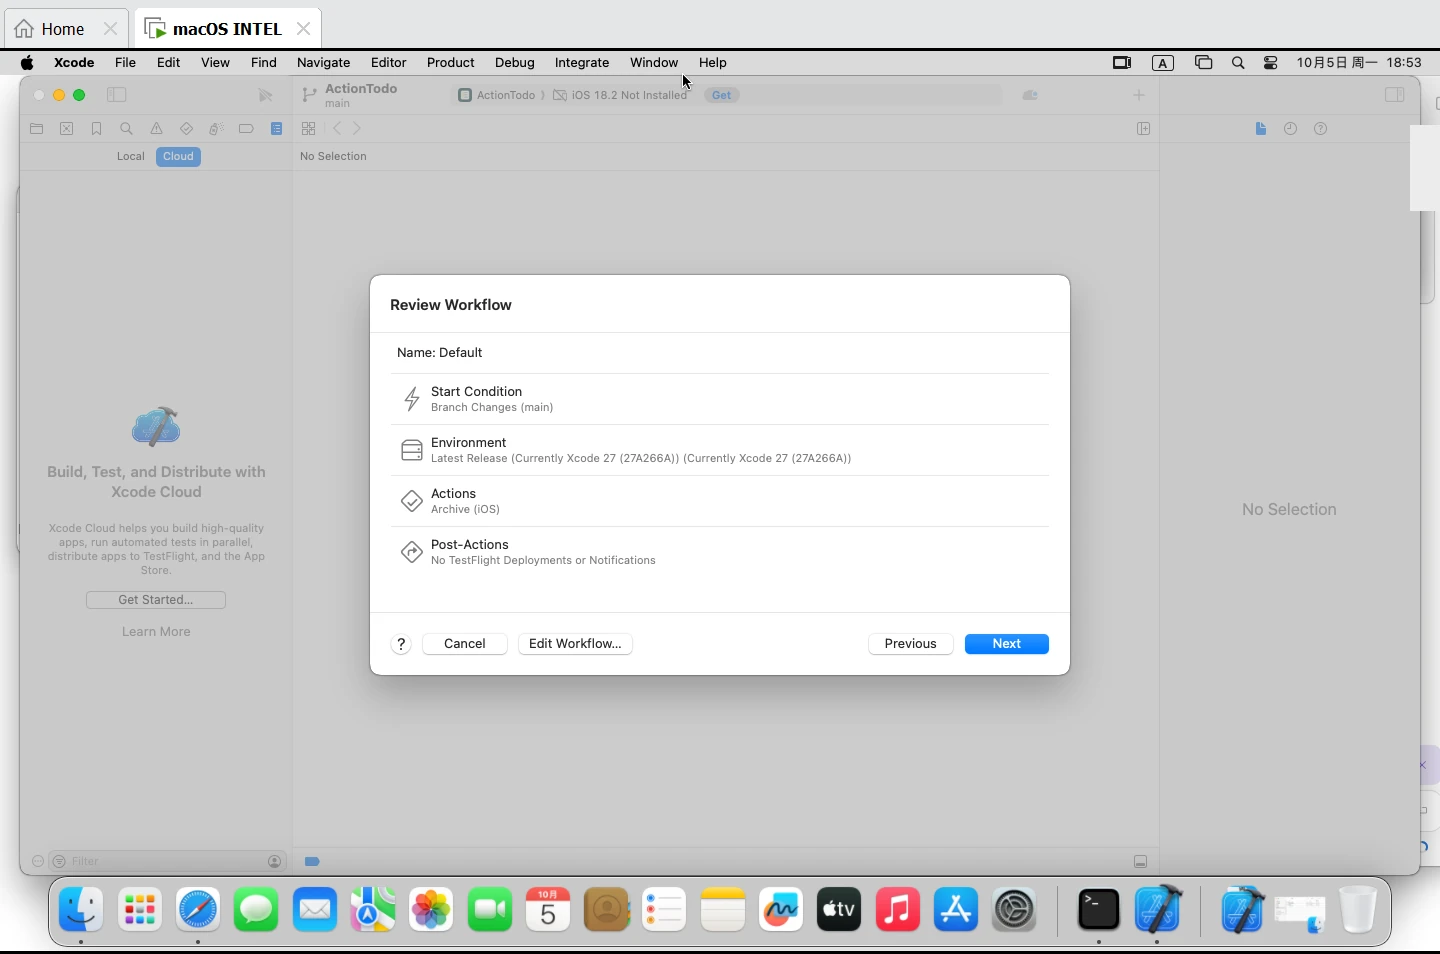
Task: Open Spotlight search in menu bar
Action: coord(1238,63)
